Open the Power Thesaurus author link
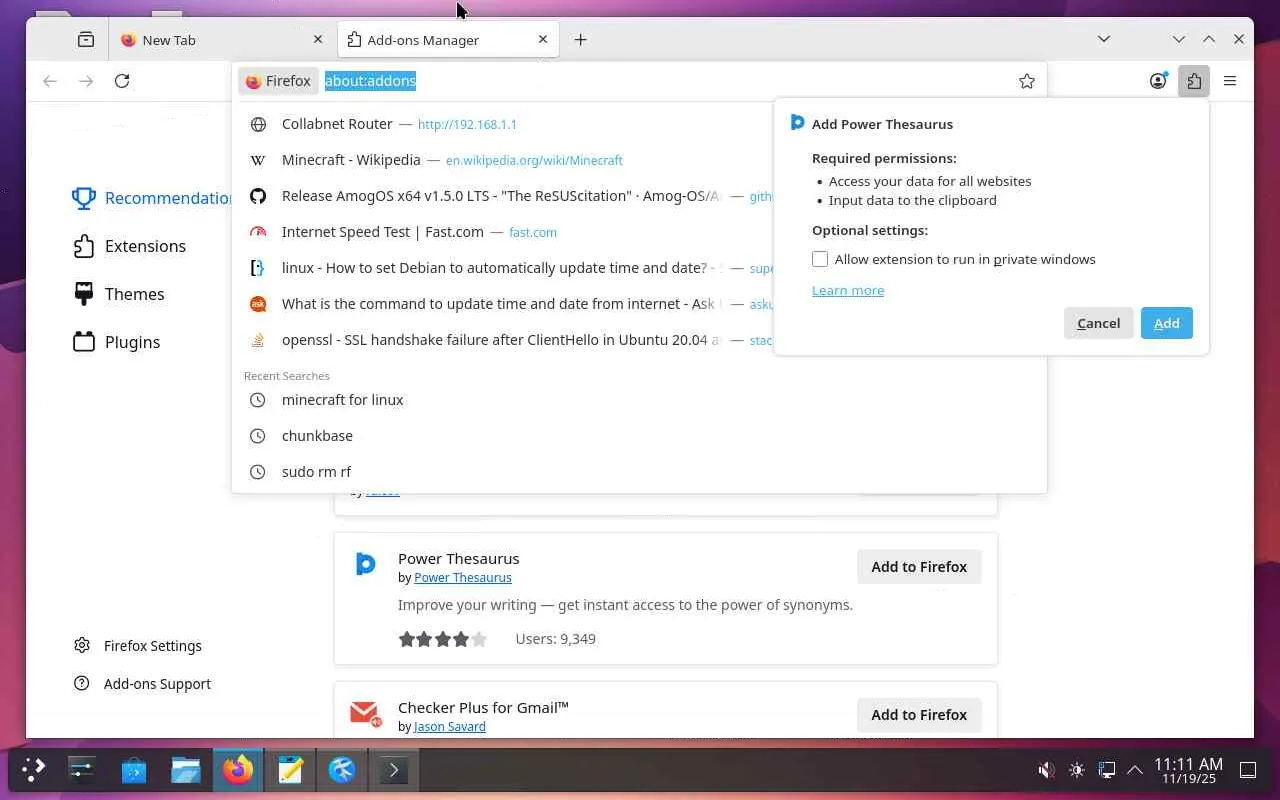The width and height of the screenshot is (1280, 800). (463, 578)
